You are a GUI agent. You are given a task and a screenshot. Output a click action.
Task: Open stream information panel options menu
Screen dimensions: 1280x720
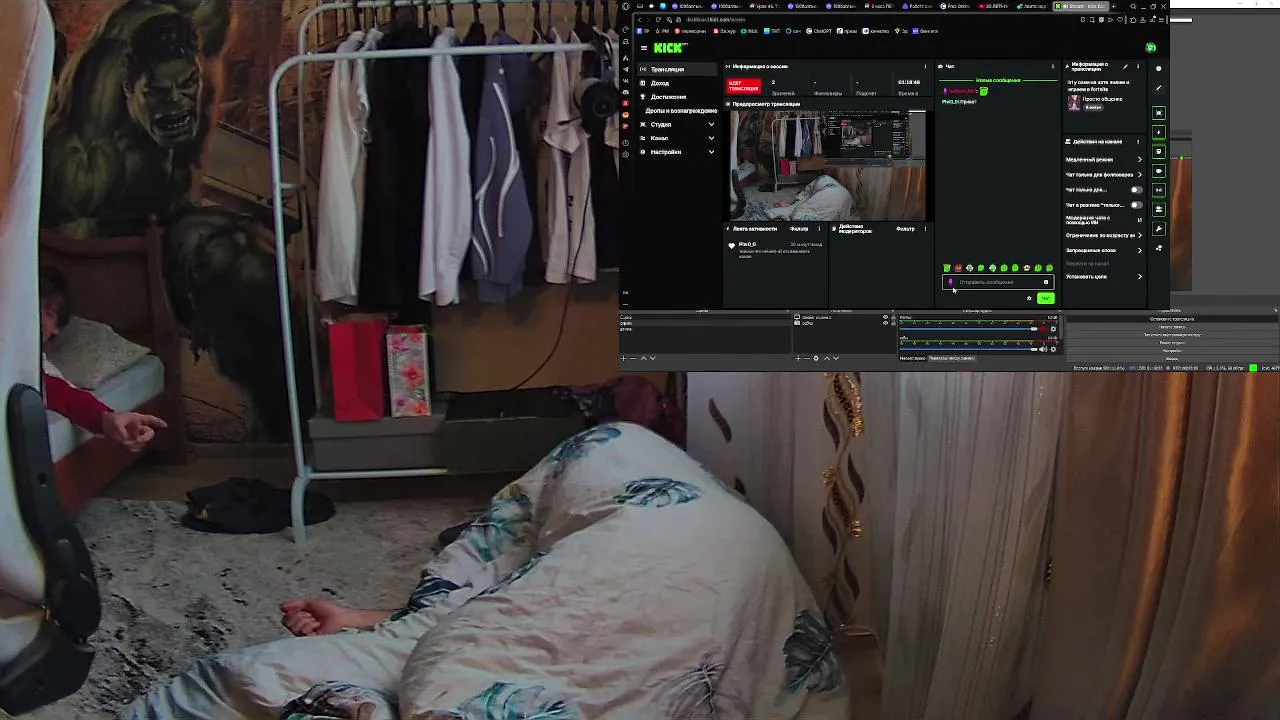pos(1138,66)
